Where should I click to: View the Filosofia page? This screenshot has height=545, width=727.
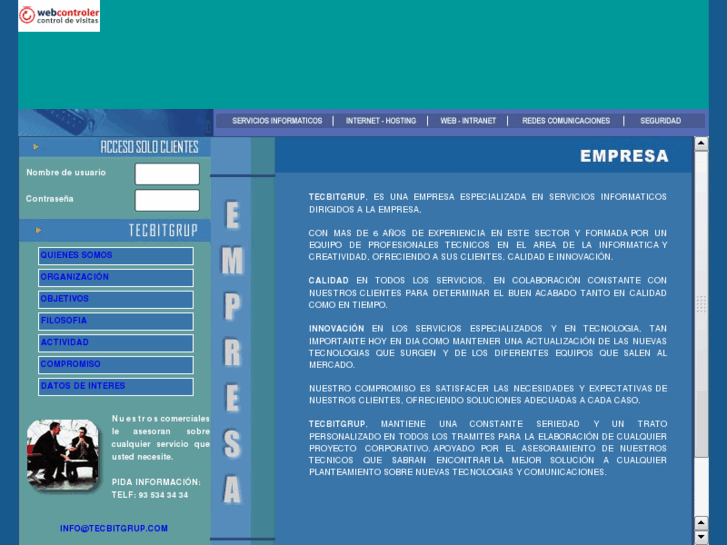[x=116, y=321]
